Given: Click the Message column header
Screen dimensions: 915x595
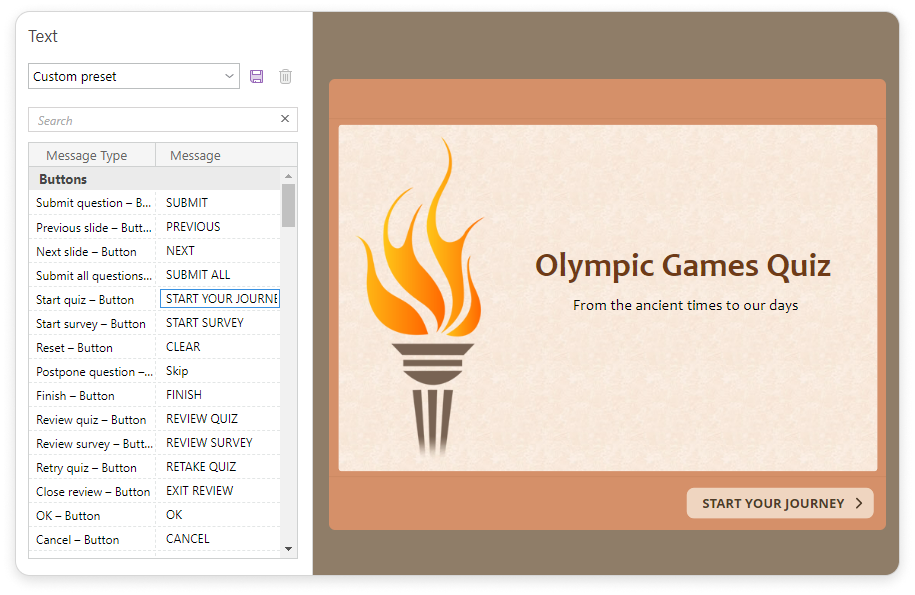Looking at the screenshot, I should point(196,155).
